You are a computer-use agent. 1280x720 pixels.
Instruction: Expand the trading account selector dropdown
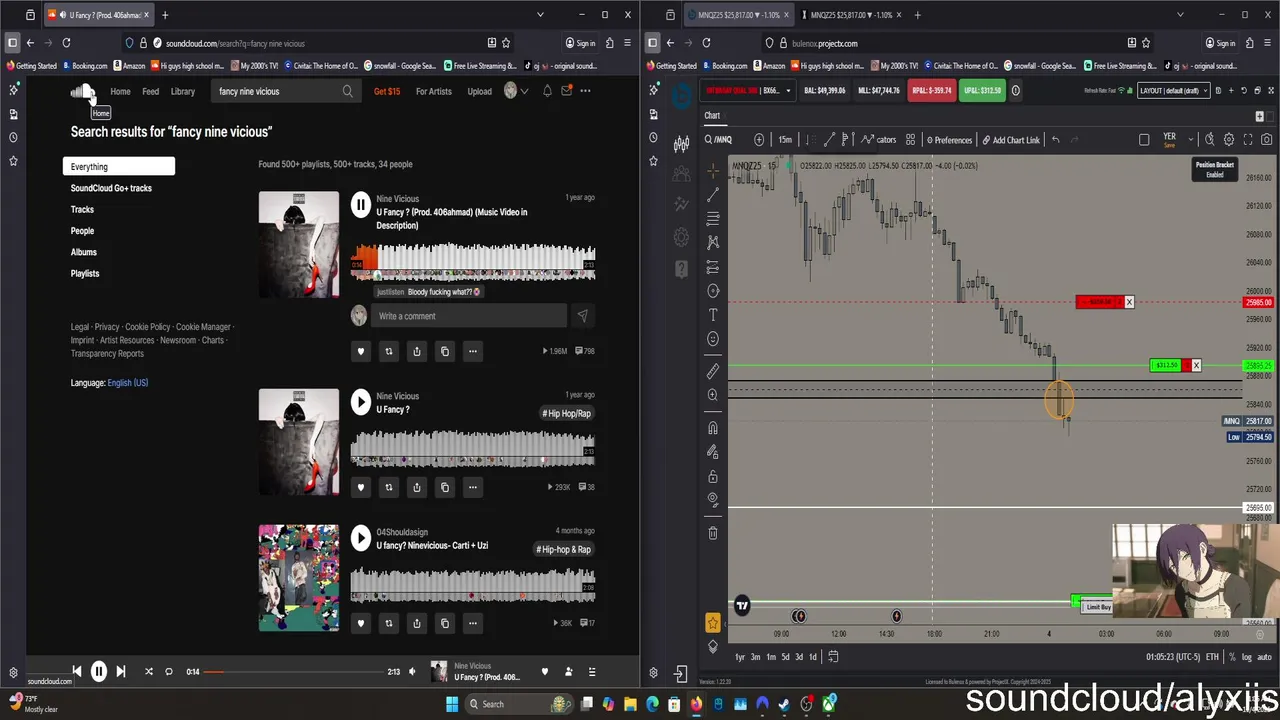pyautogui.click(x=747, y=91)
